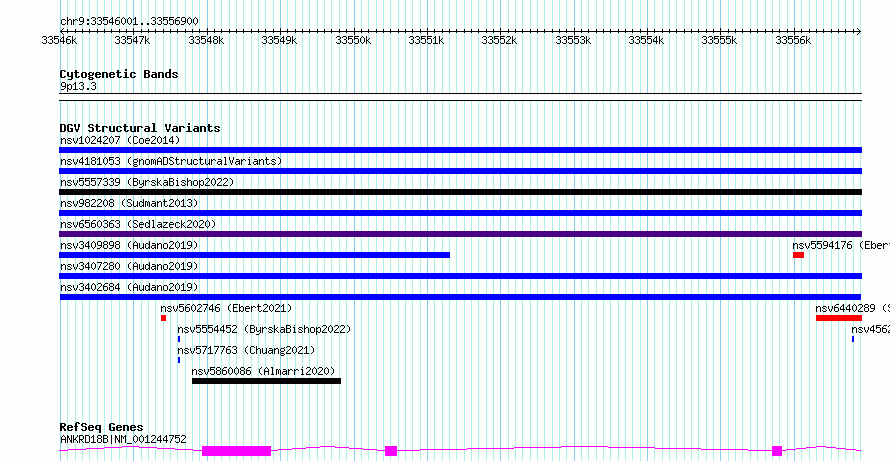This screenshot has width=890, height=461.
Task: Click the red bar under nsv5594176
Action: coord(799,255)
